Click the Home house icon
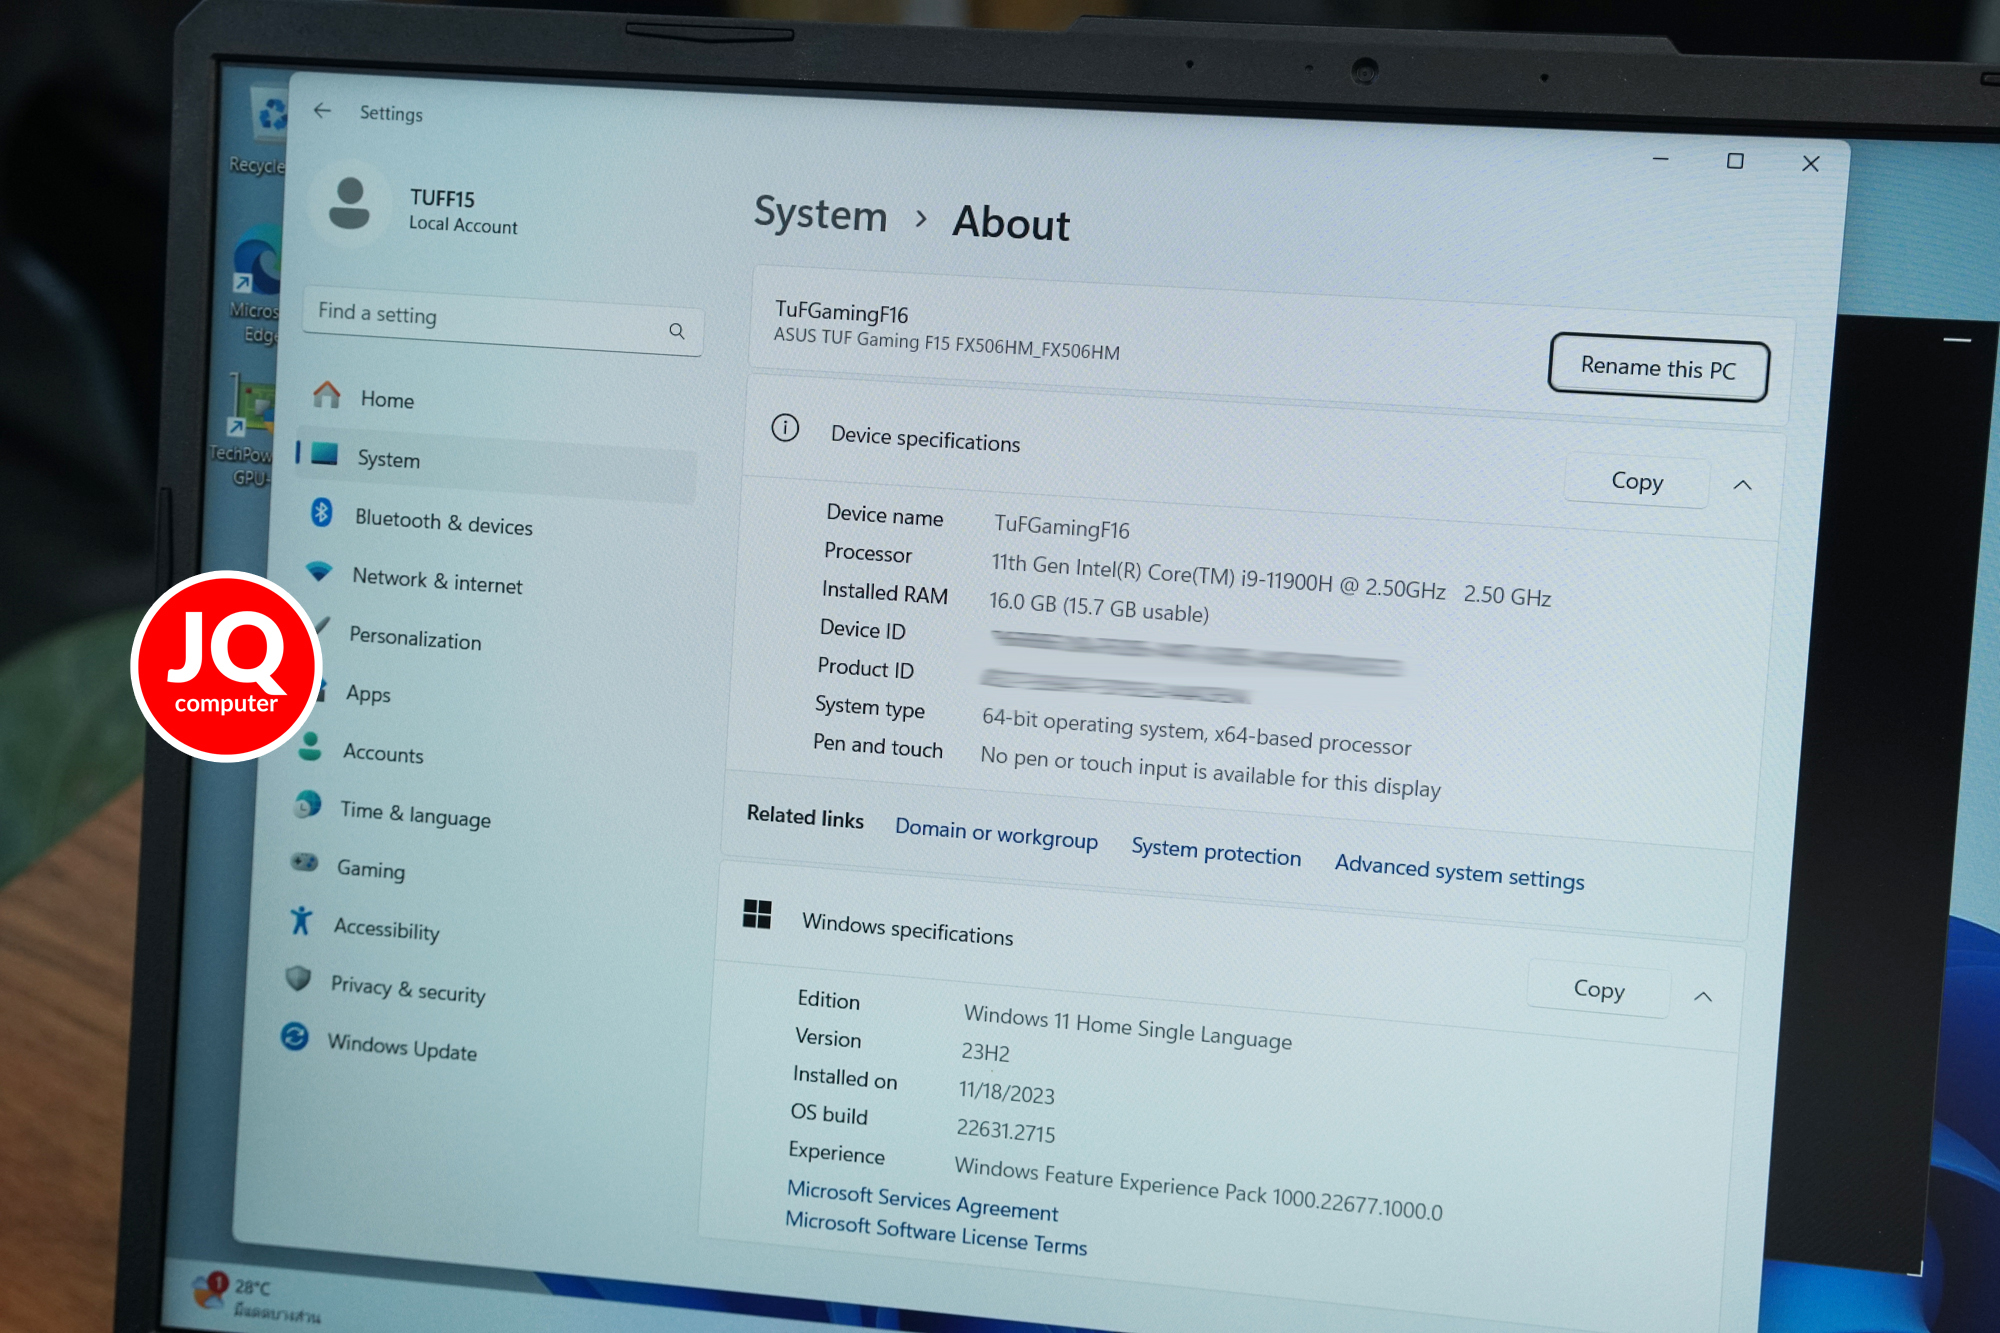The width and height of the screenshot is (2000, 1333). (326, 394)
